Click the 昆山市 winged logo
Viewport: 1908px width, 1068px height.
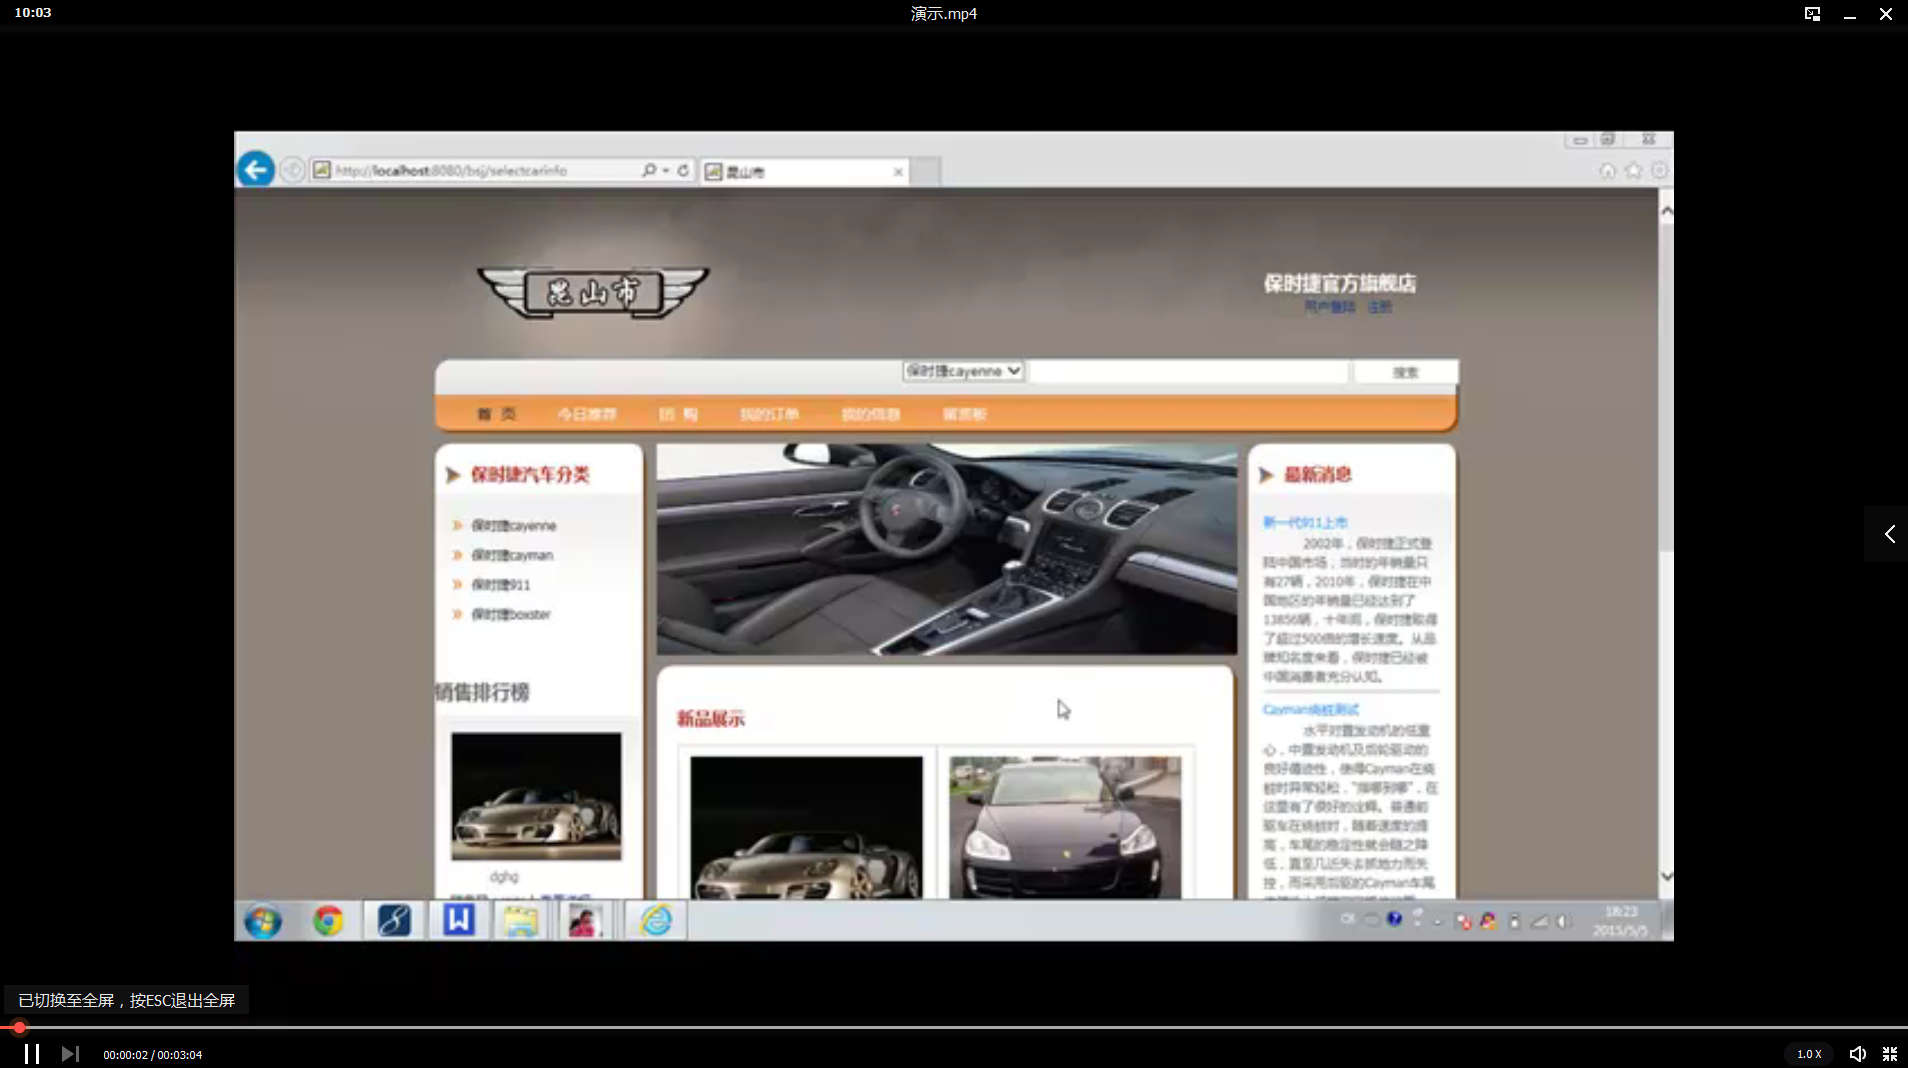coord(593,292)
